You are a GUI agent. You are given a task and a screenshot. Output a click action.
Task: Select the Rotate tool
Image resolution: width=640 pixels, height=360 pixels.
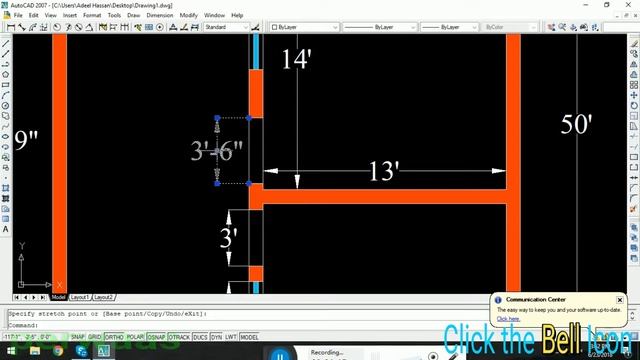(634, 106)
